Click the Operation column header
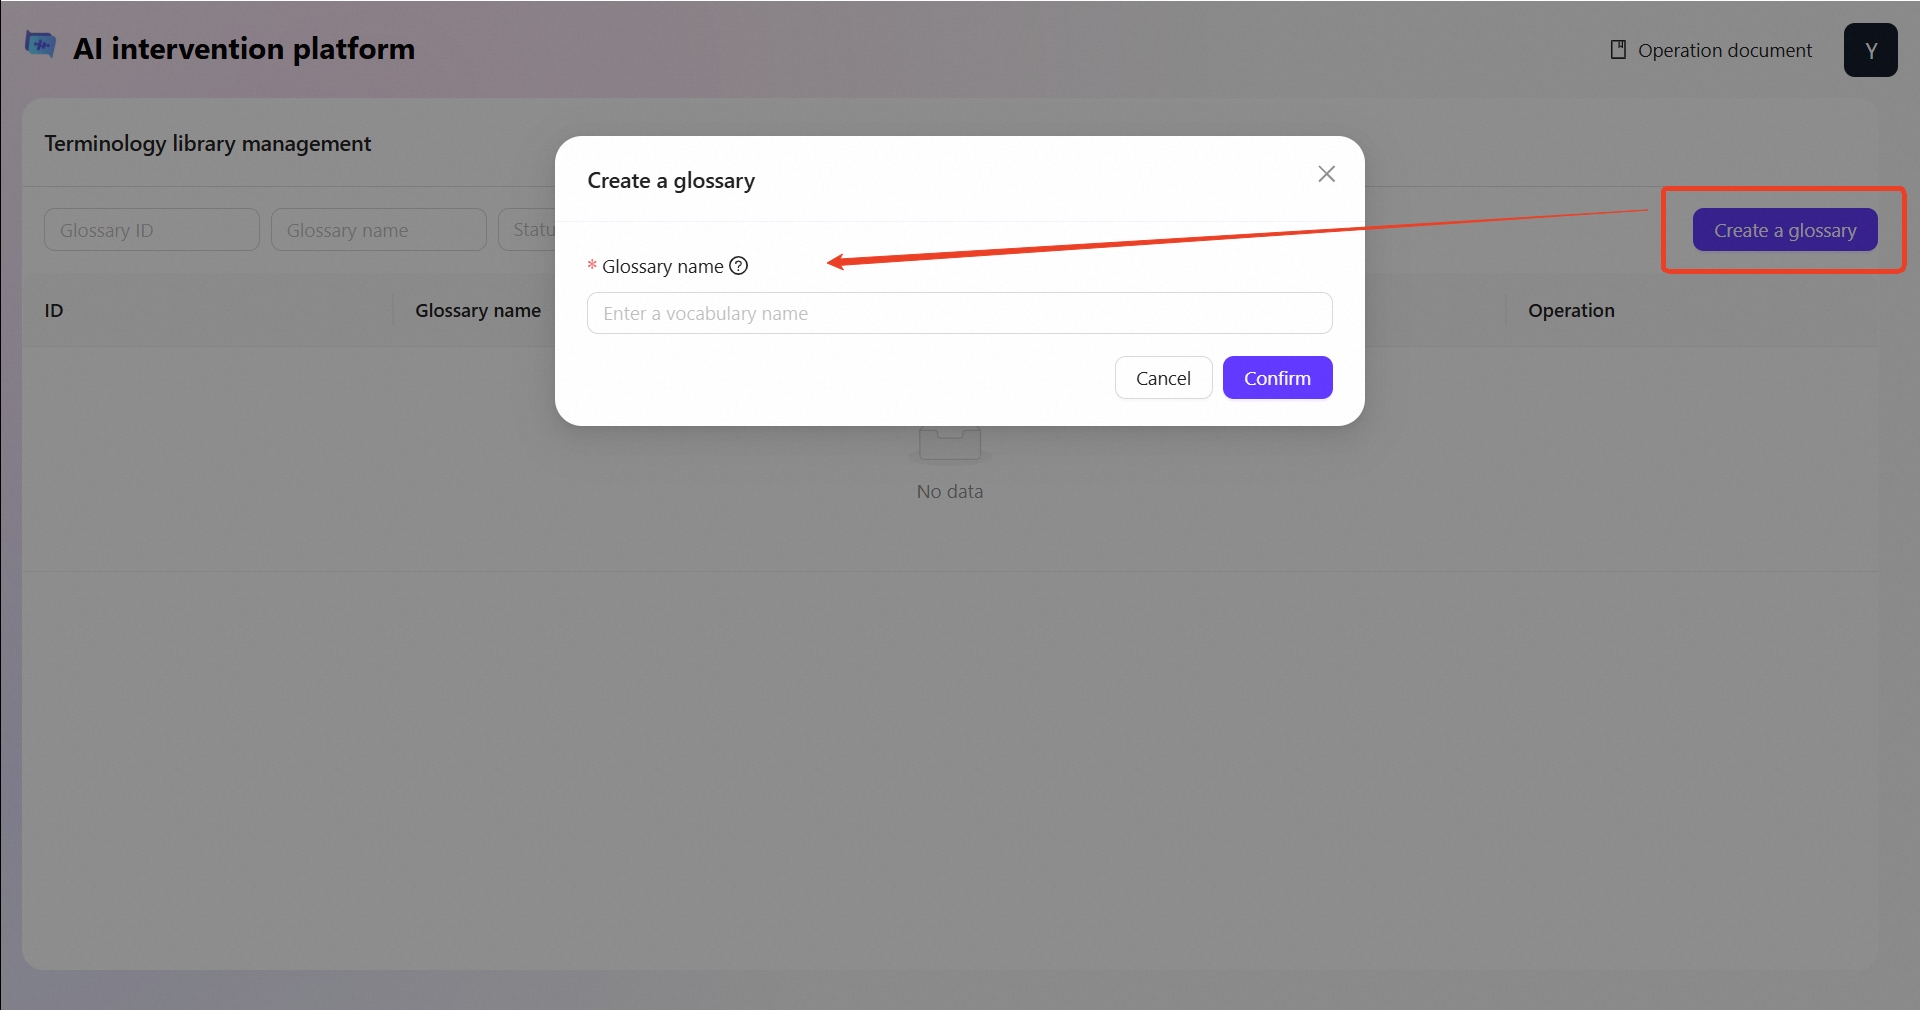Viewport: 1920px width, 1010px height. 1570,311
